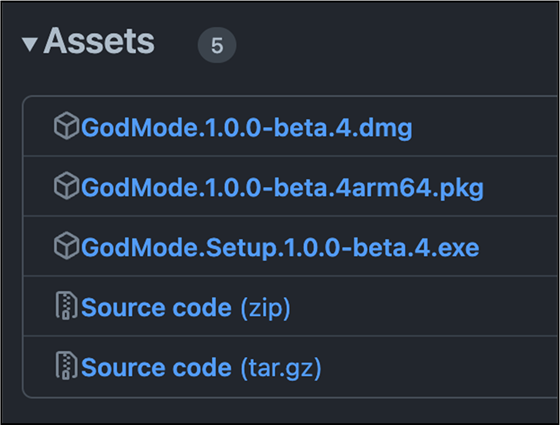Click empty space in the dmg asset row
Image resolution: width=560 pixels, height=425 pixels.
[486, 126]
